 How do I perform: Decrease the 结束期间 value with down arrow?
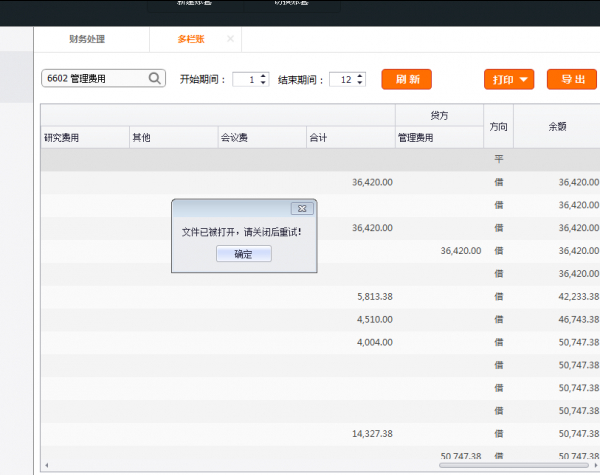click(x=360, y=83)
